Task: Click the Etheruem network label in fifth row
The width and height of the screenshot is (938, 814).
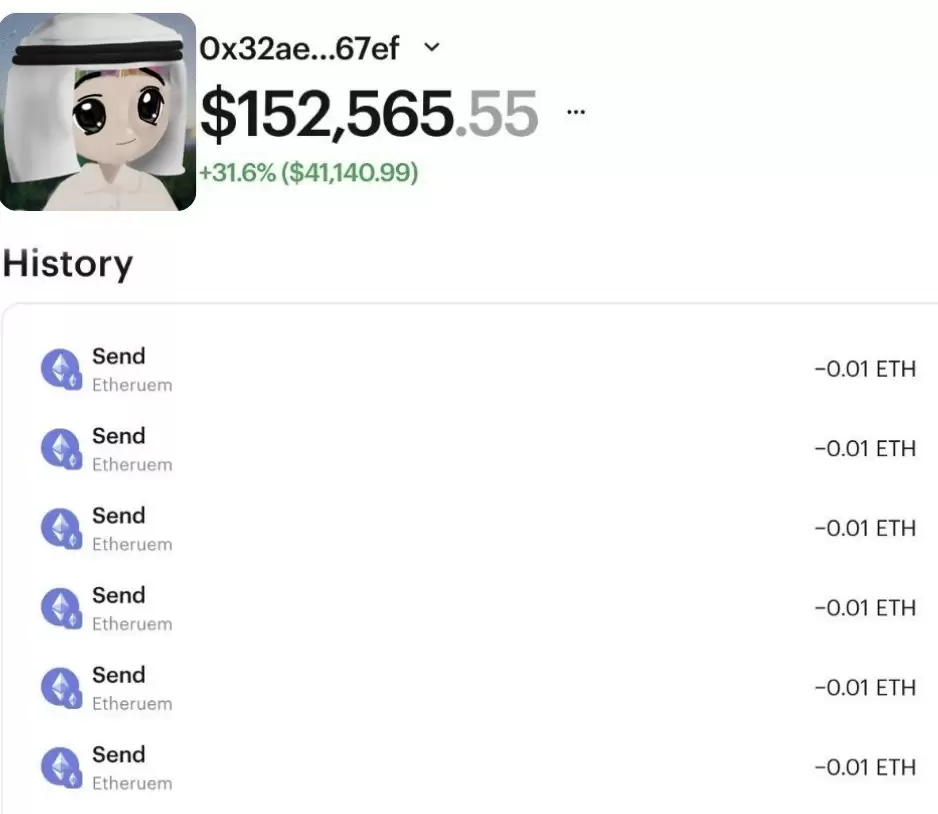Action: [x=132, y=704]
